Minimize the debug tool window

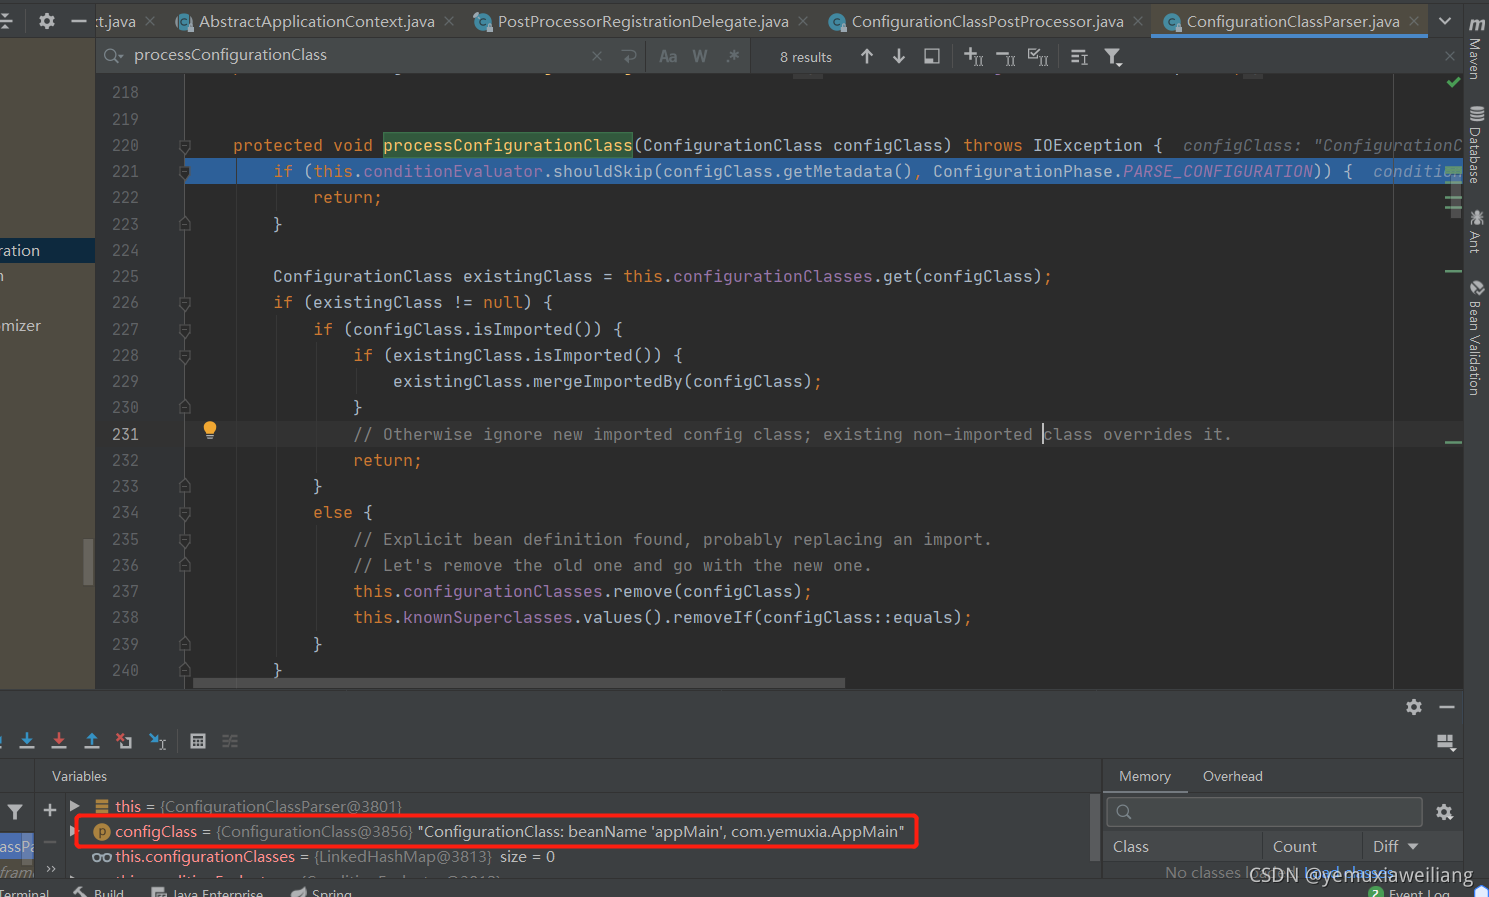point(1447,707)
